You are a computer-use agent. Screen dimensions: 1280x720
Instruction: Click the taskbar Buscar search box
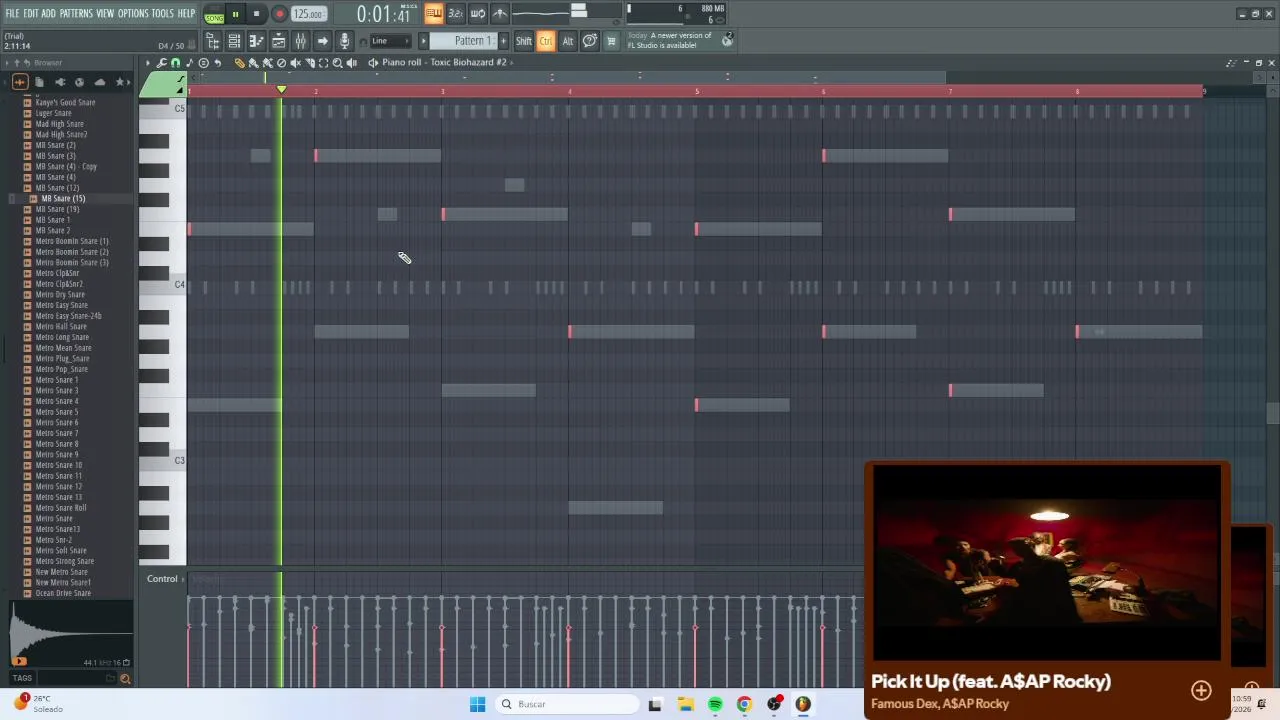click(x=567, y=704)
